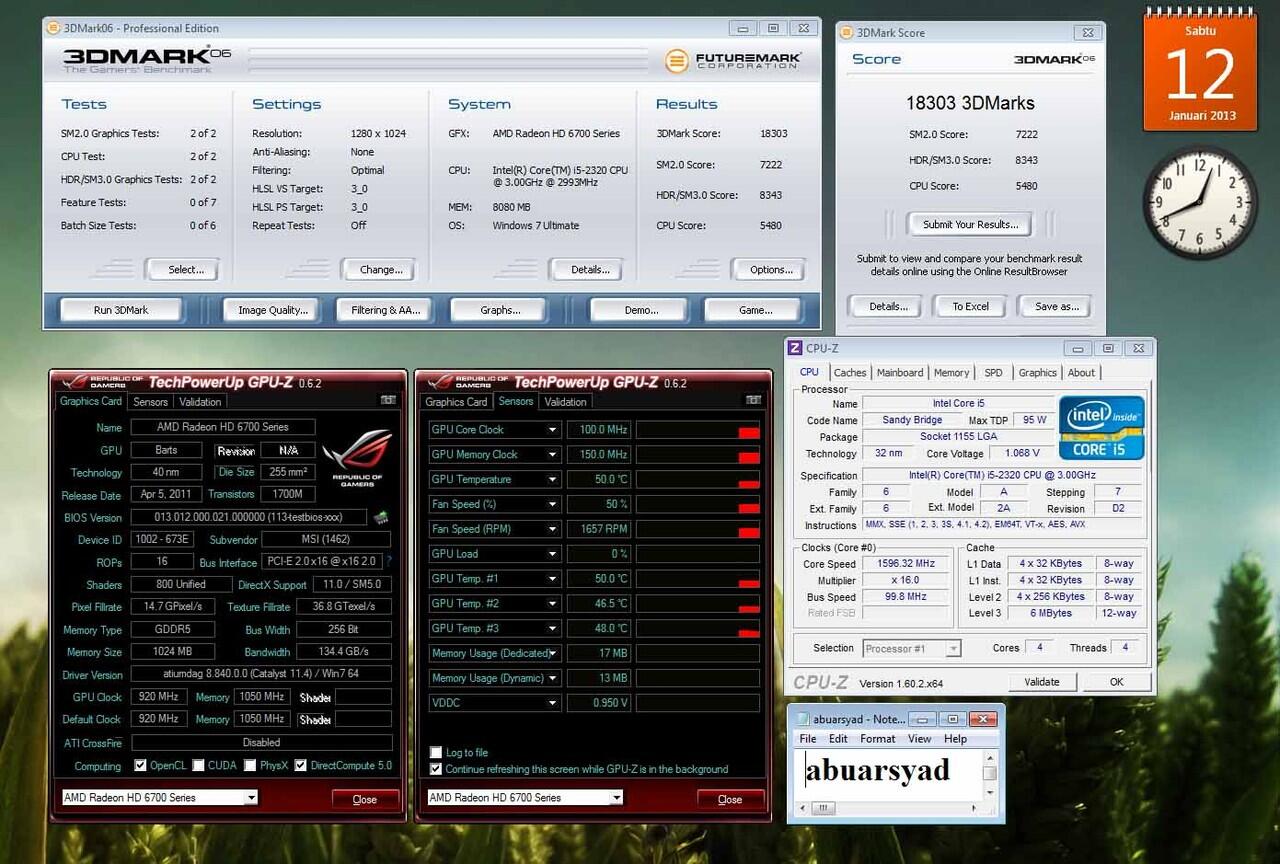Open the Format menu in Notepad
Viewport: 1280px width, 864px height.
pos(878,739)
